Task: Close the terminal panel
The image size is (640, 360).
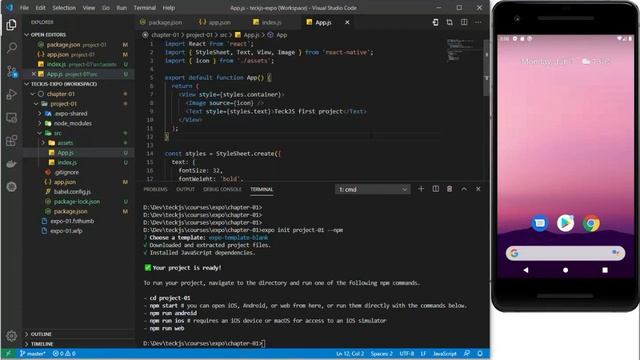Action: pos(478,189)
